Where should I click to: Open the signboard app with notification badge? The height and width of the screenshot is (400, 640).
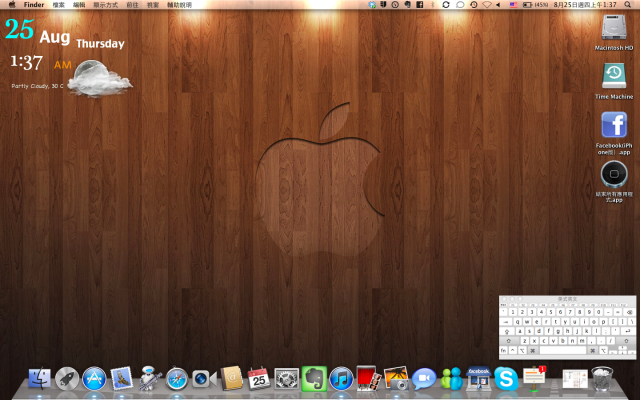534,378
